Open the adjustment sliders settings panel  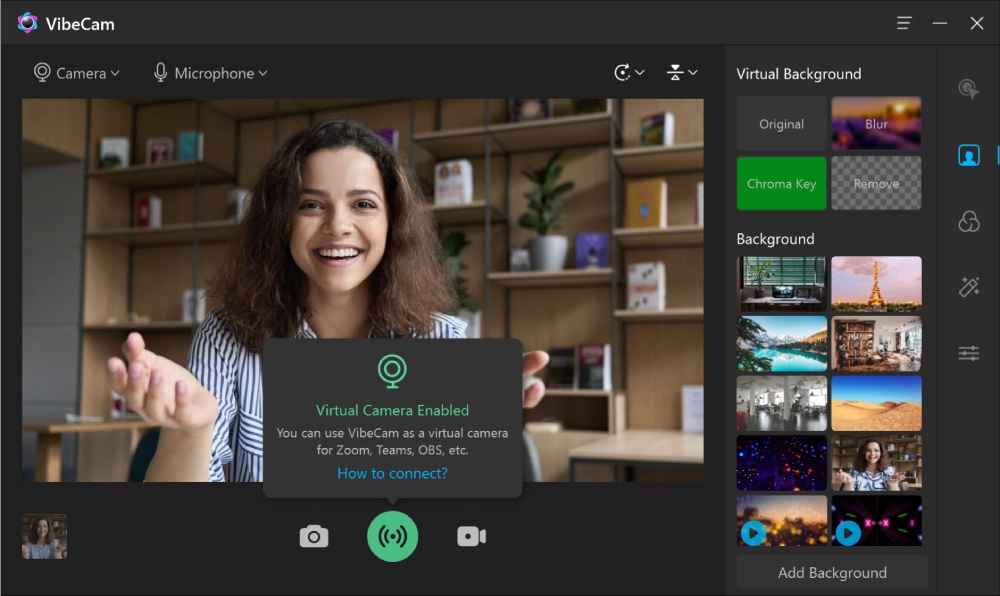[968, 354]
